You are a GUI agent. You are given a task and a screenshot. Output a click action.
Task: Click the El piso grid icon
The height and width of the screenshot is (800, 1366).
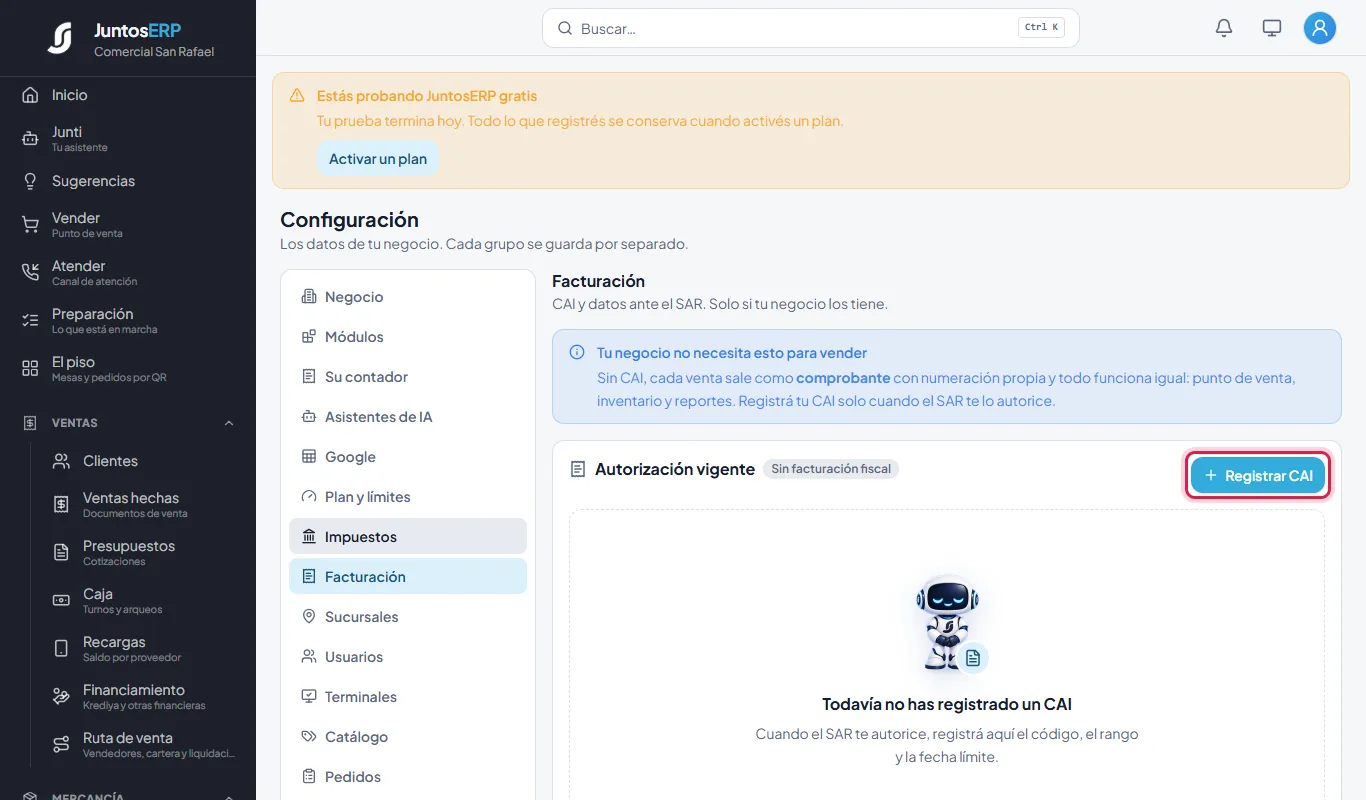[30, 369]
